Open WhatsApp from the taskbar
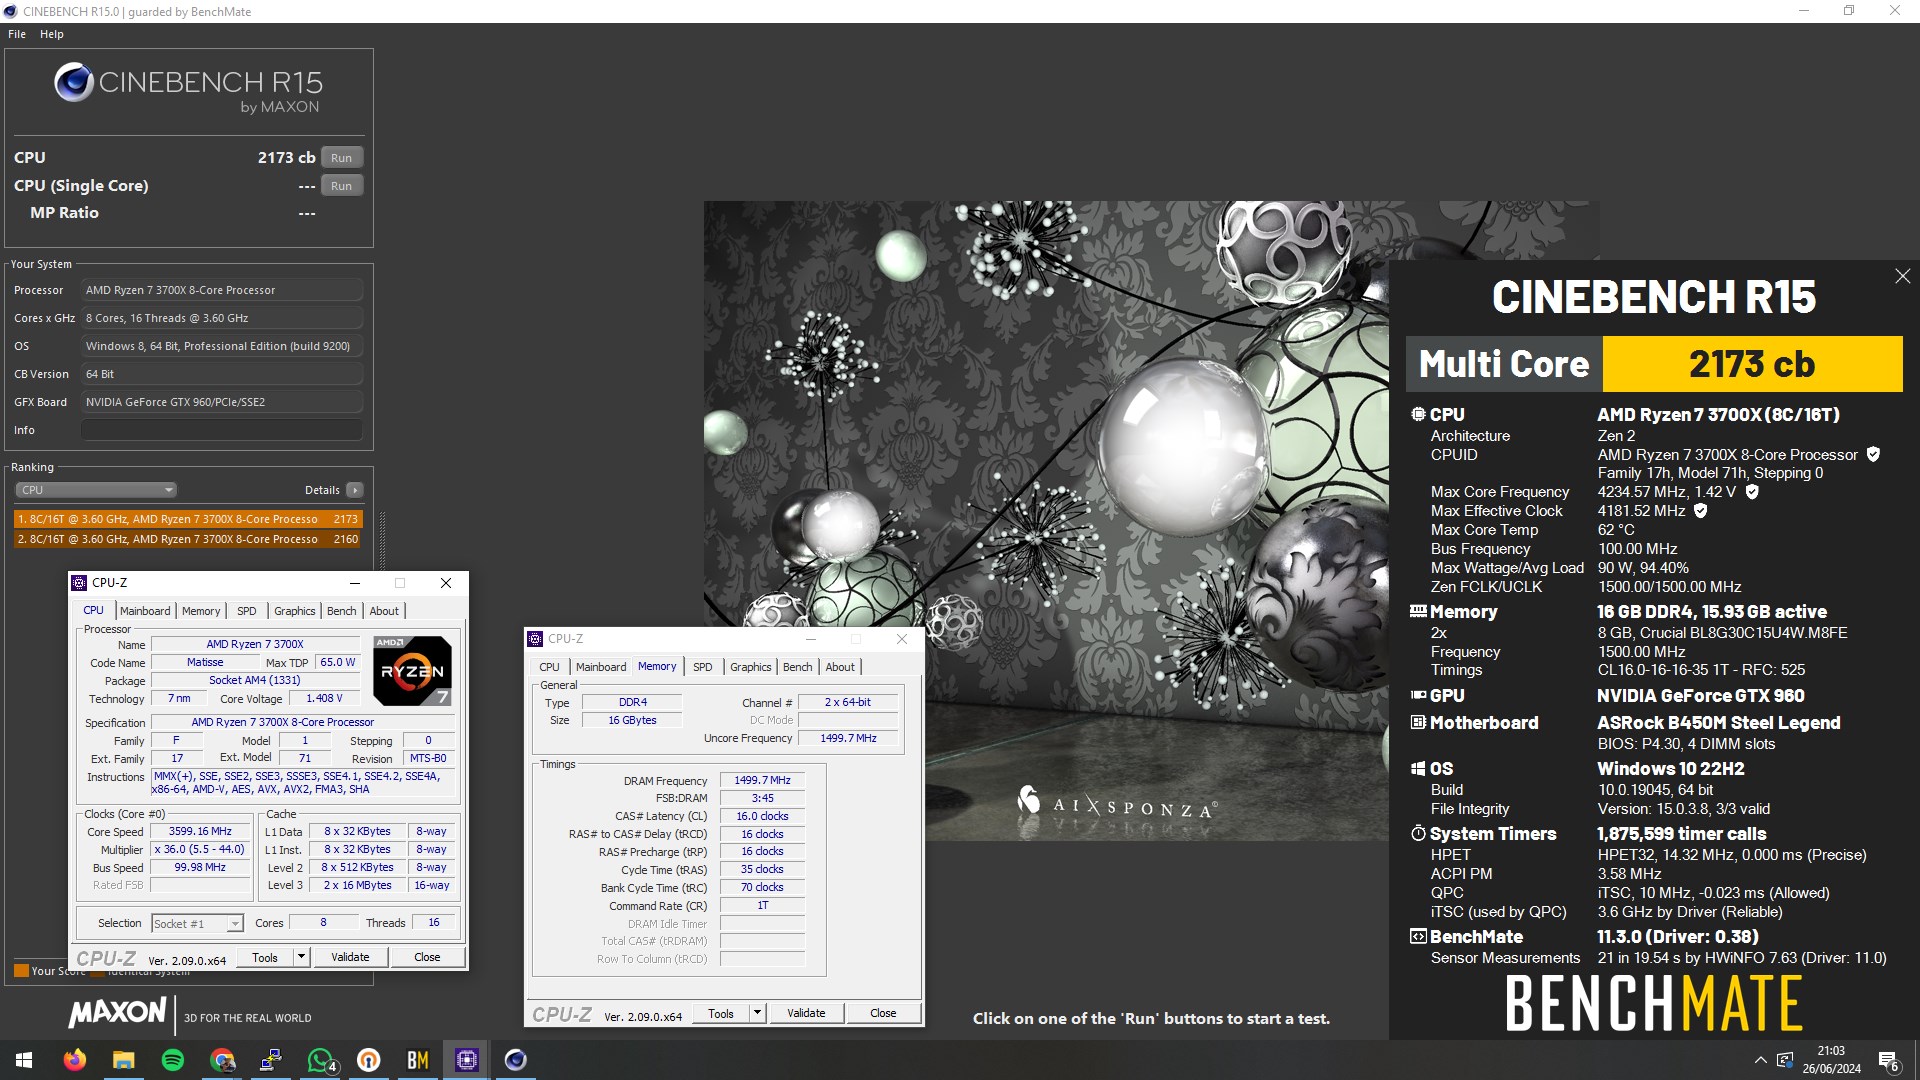Screen dimensions: 1920x1080 tap(320, 1060)
